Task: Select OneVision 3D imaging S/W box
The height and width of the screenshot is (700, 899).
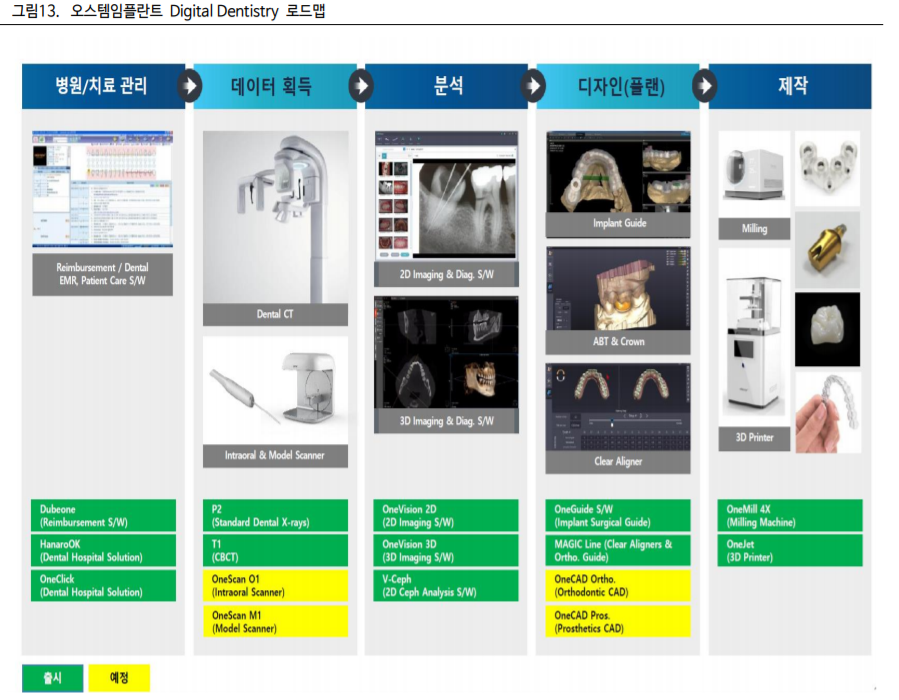Action: tap(446, 550)
